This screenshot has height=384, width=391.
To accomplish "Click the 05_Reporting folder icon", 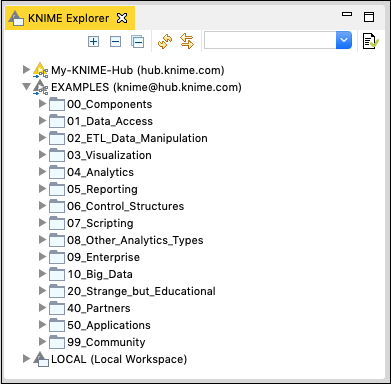I will pos(57,189).
